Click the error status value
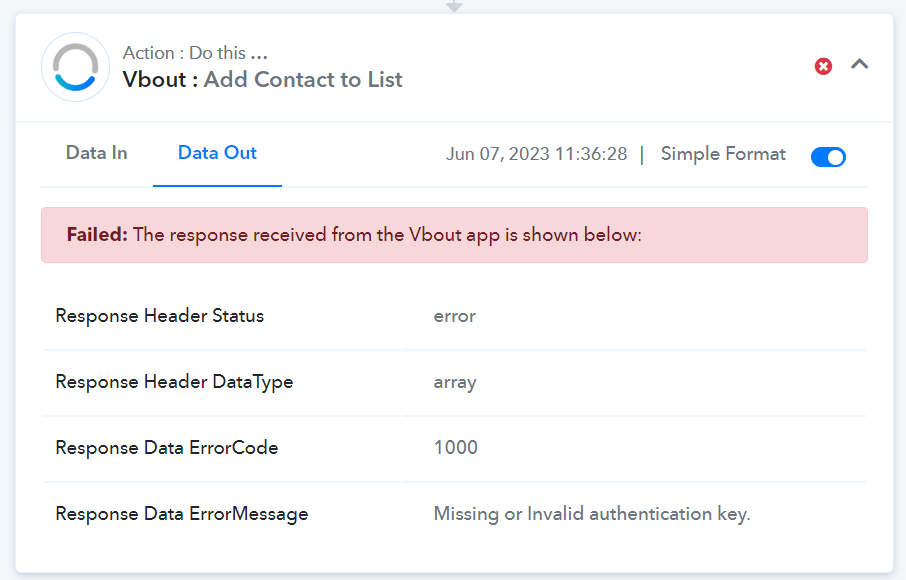This screenshot has width=906, height=580. point(455,317)
